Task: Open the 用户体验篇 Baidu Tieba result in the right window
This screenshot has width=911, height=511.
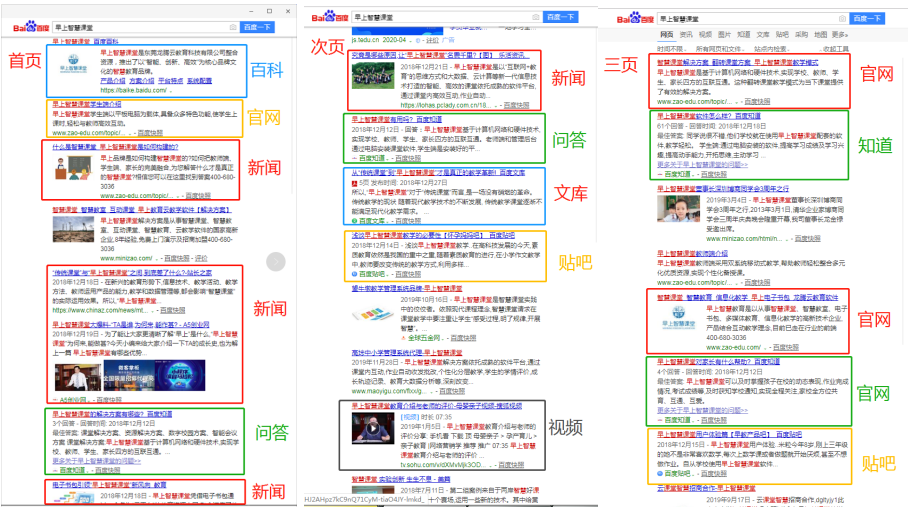Action: point(729,434)
